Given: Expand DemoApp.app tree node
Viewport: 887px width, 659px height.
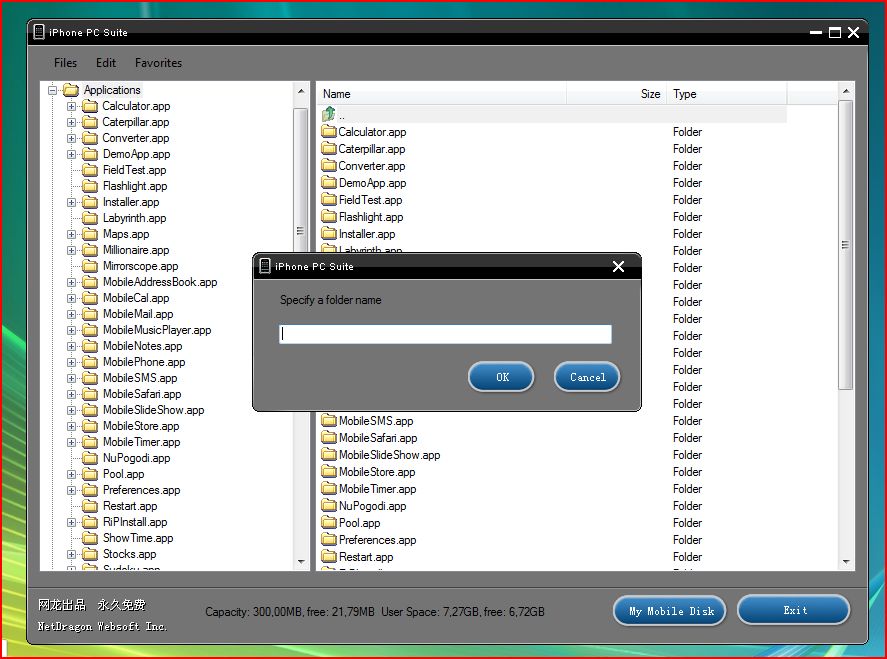Looking at the screenshot, I should click(71, 154).
